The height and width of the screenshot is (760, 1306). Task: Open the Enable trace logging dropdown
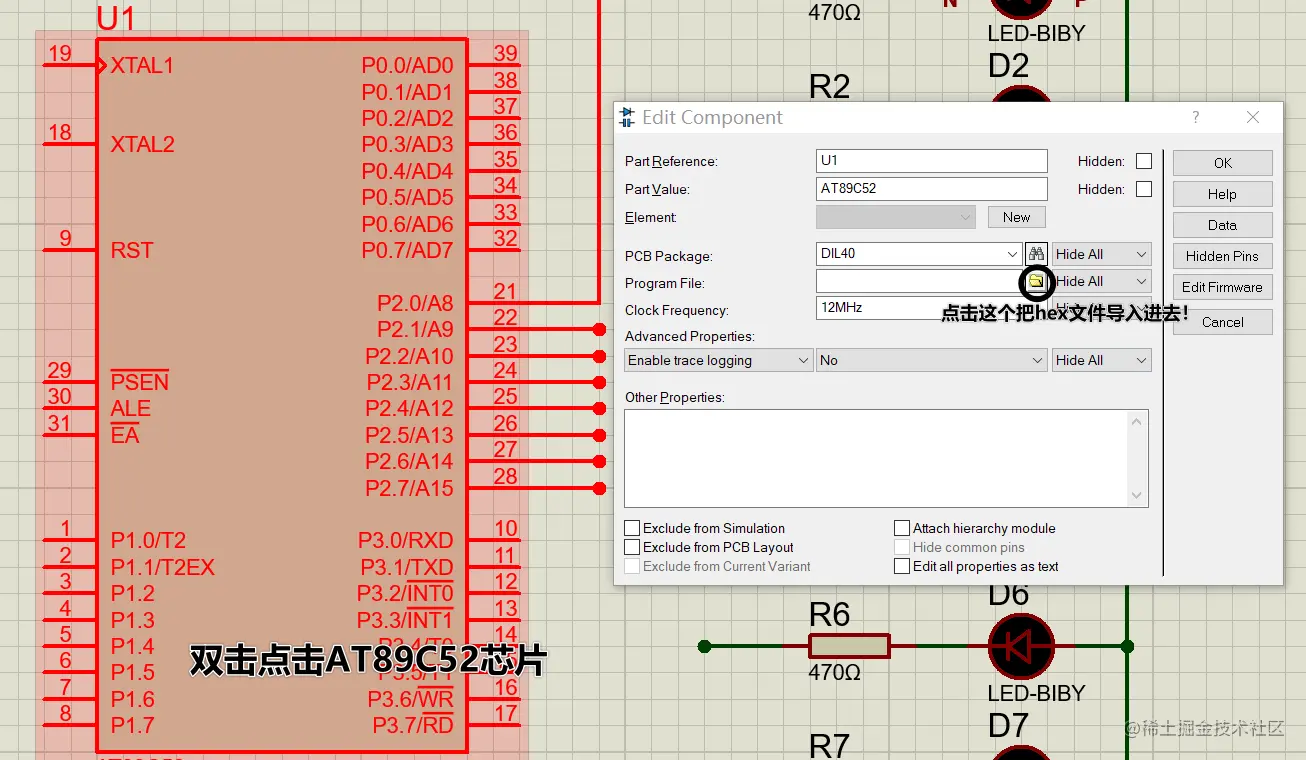click(x=719, y=360)
